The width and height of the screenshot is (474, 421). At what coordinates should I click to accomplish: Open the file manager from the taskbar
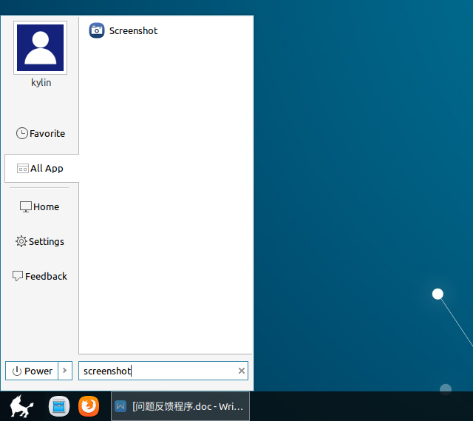click(x=59, y=406)
